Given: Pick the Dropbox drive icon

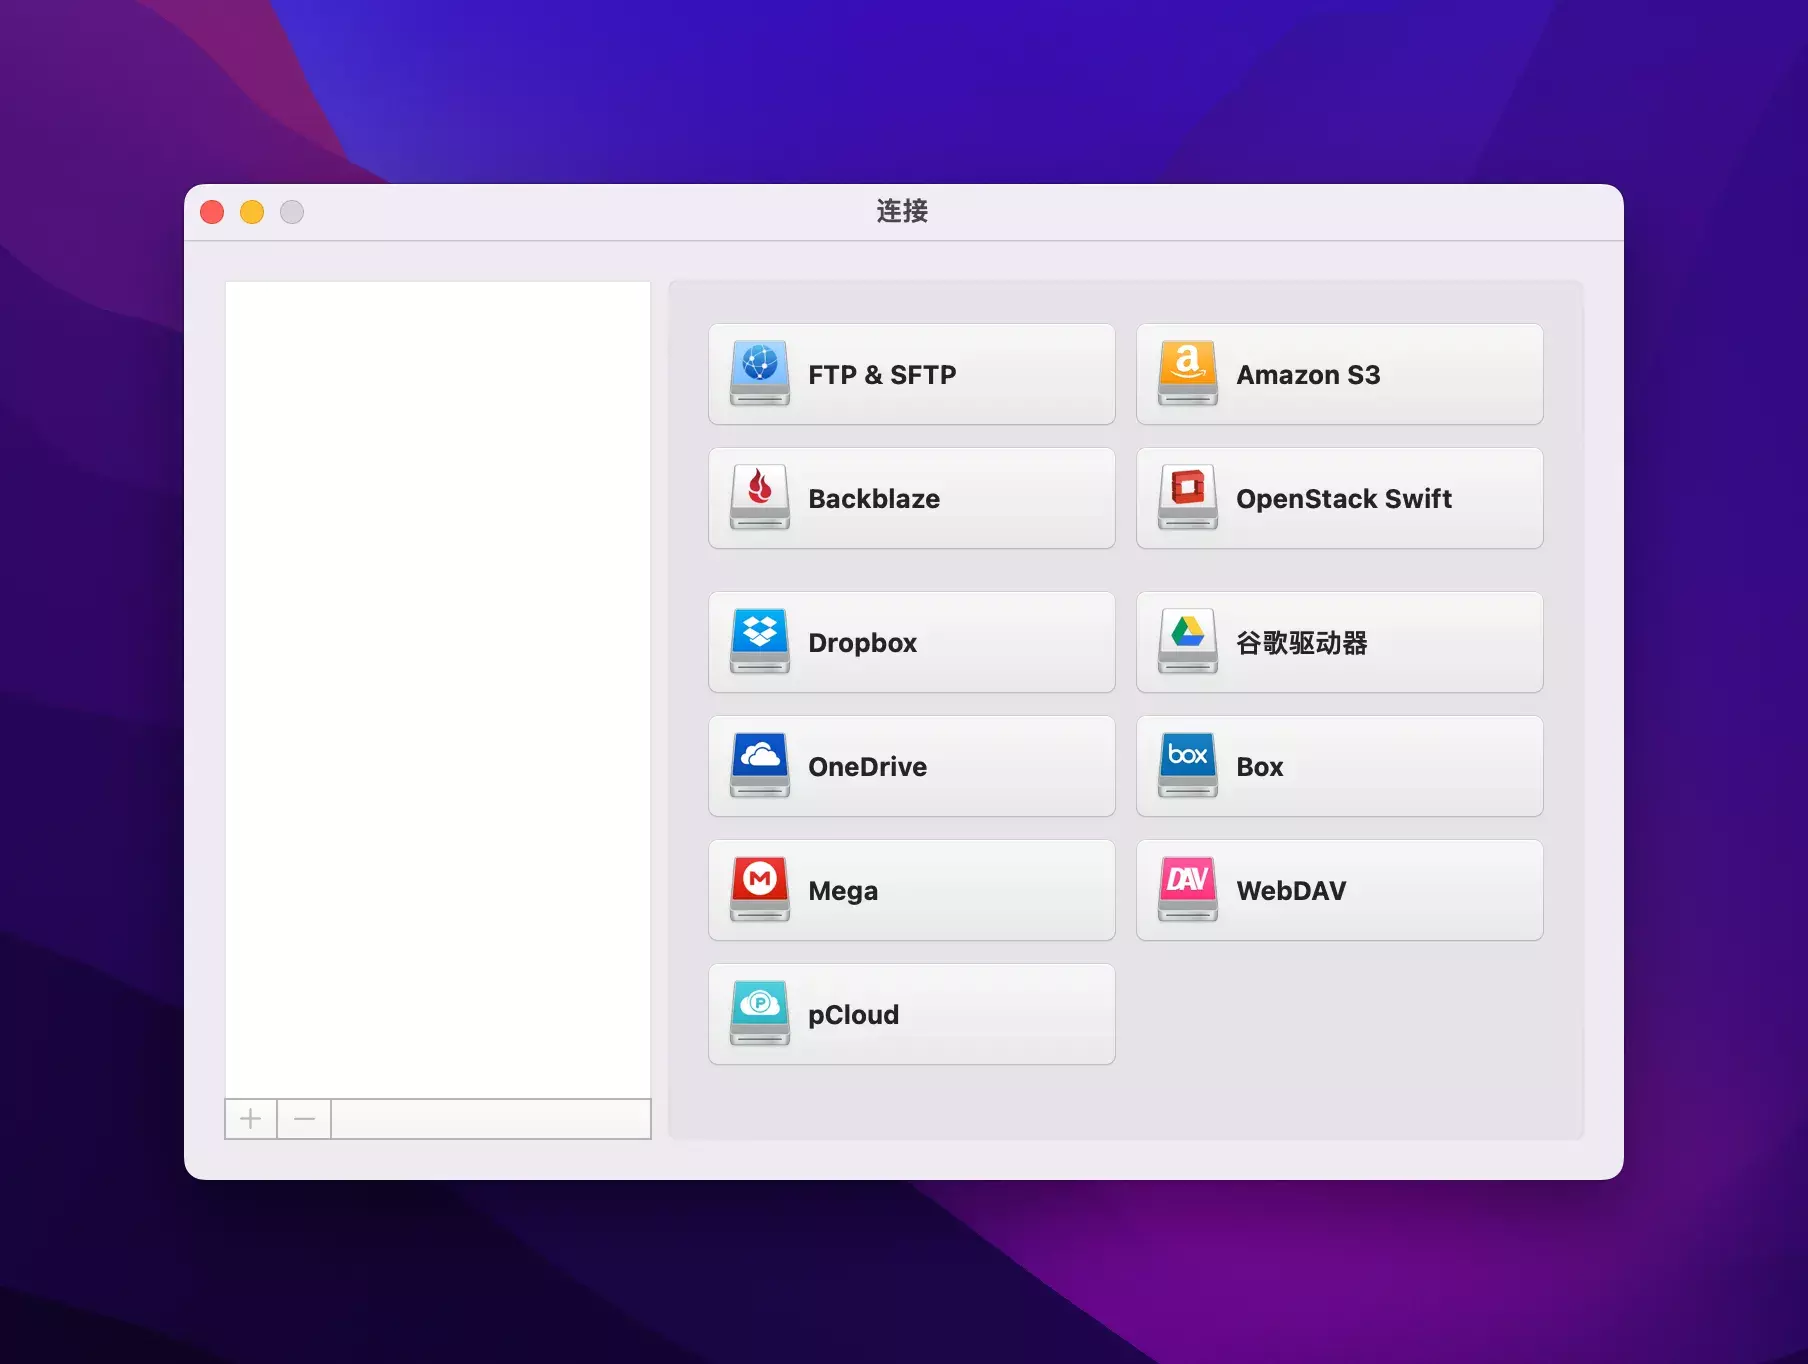Looking at the screenshot, I should coord(760,641).
